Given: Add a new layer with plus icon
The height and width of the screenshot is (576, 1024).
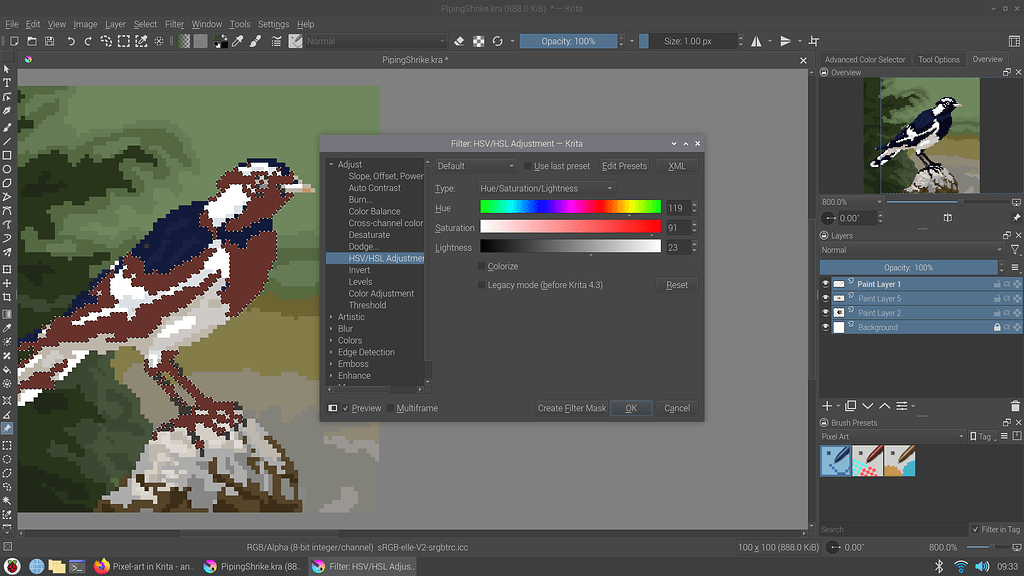Looking at the screenshot, I should coord(827,406).
